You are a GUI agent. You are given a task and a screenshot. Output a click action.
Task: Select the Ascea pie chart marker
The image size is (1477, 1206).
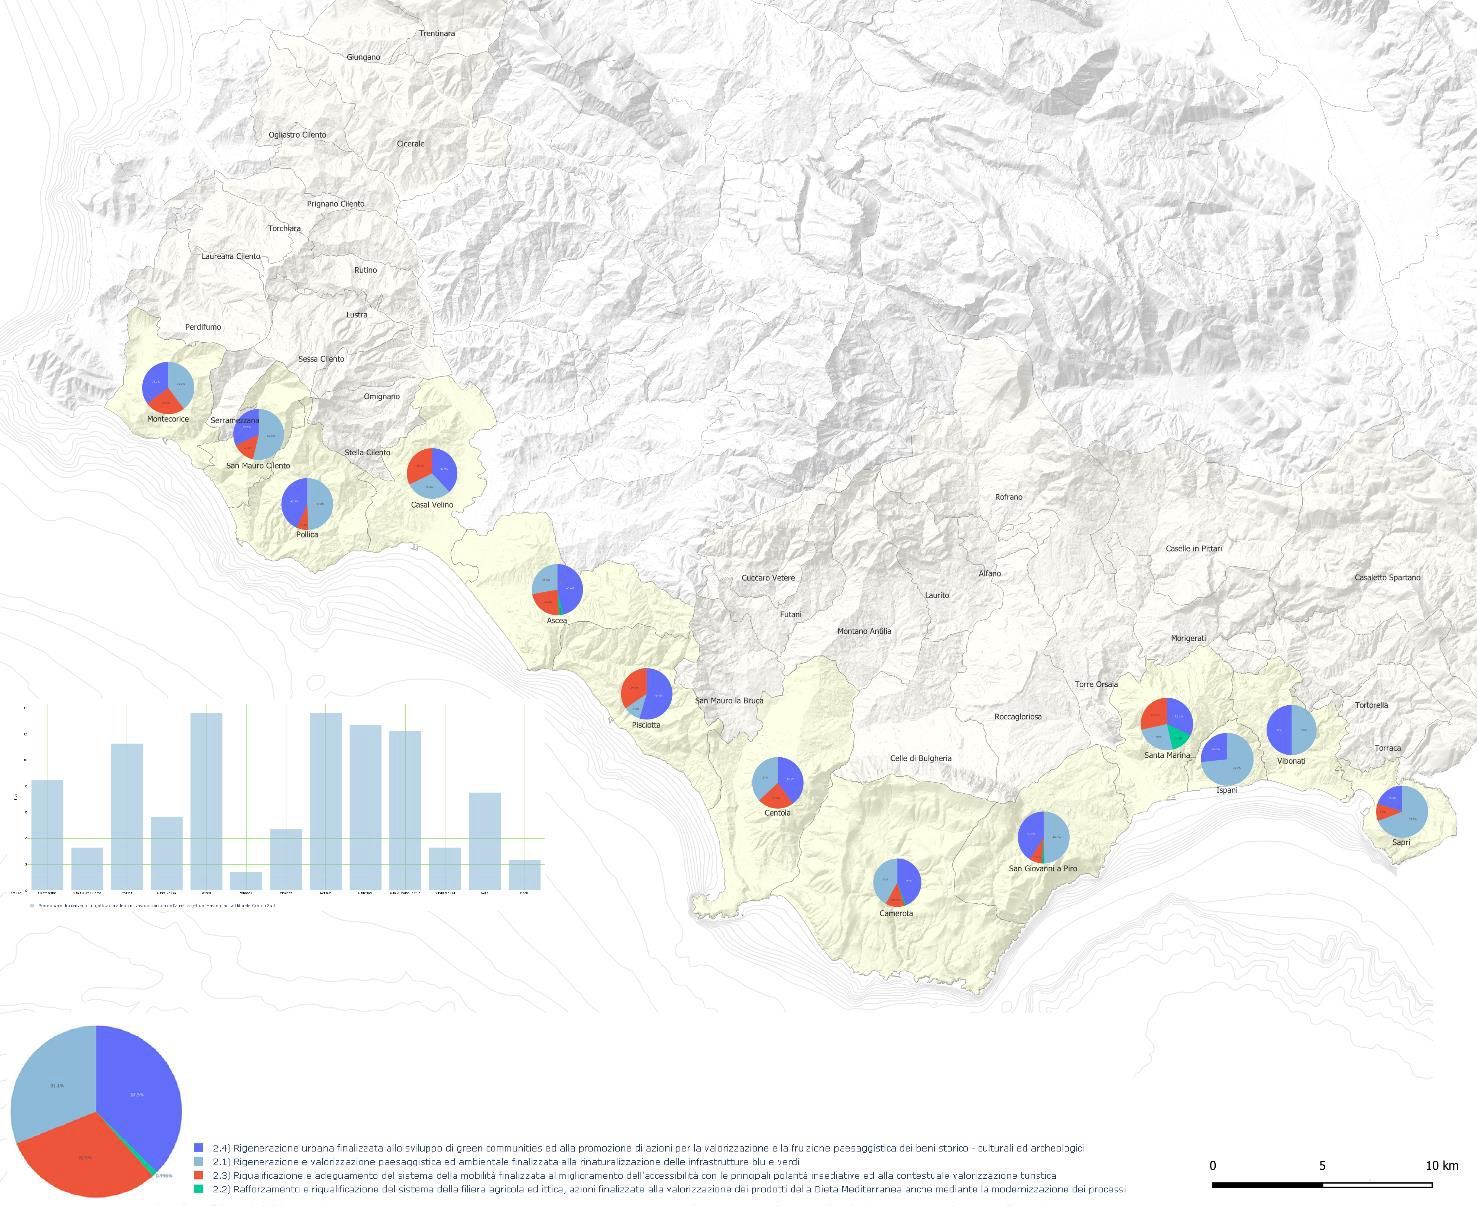tap(557, 590)
